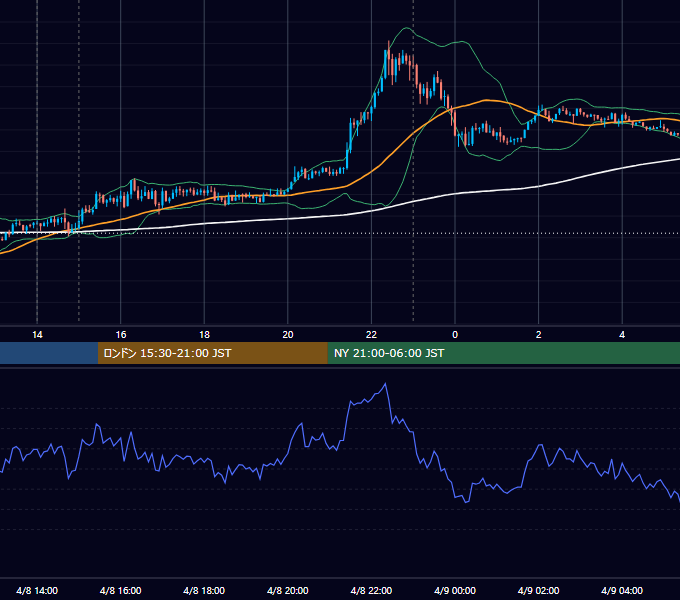Click the oscillator low point just after 00:00

click(467, 502)
